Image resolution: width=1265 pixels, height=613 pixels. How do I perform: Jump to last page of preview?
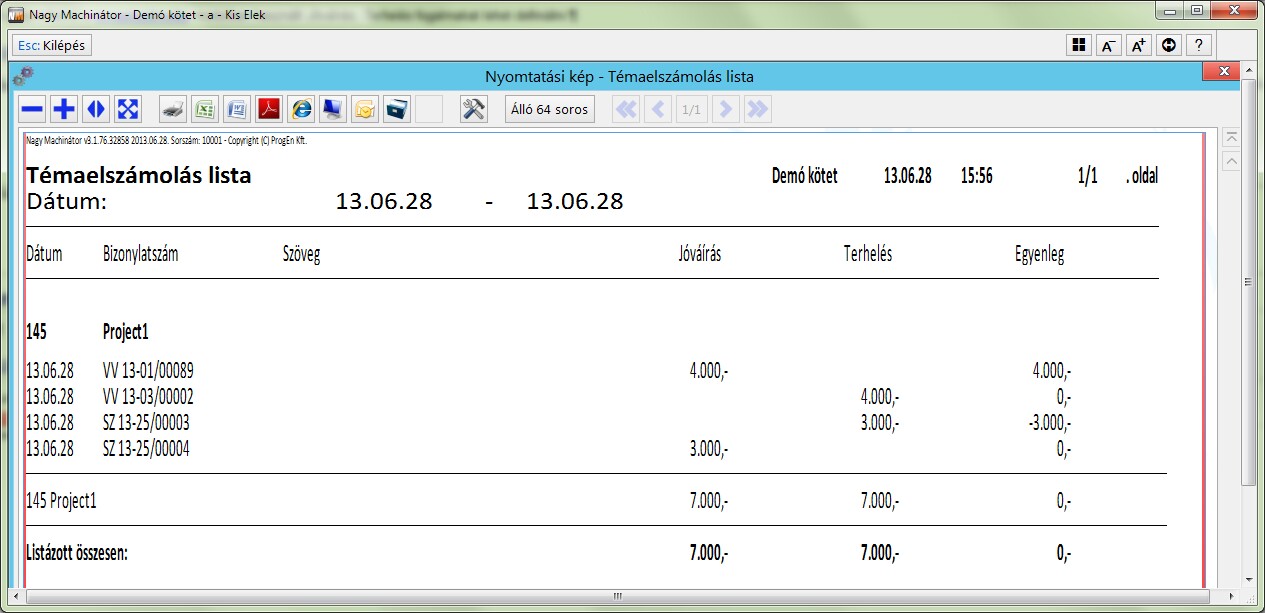pos(758,109)
